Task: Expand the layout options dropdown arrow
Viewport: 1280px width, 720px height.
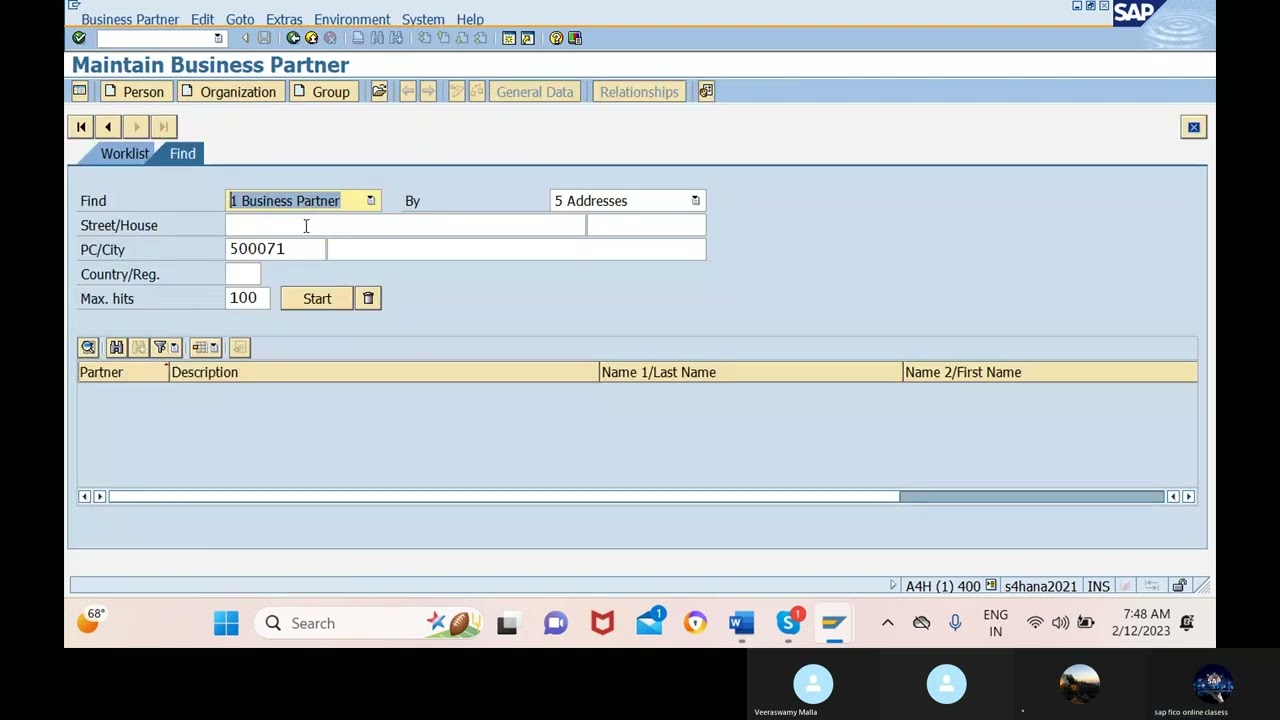Action: (214, 347)
